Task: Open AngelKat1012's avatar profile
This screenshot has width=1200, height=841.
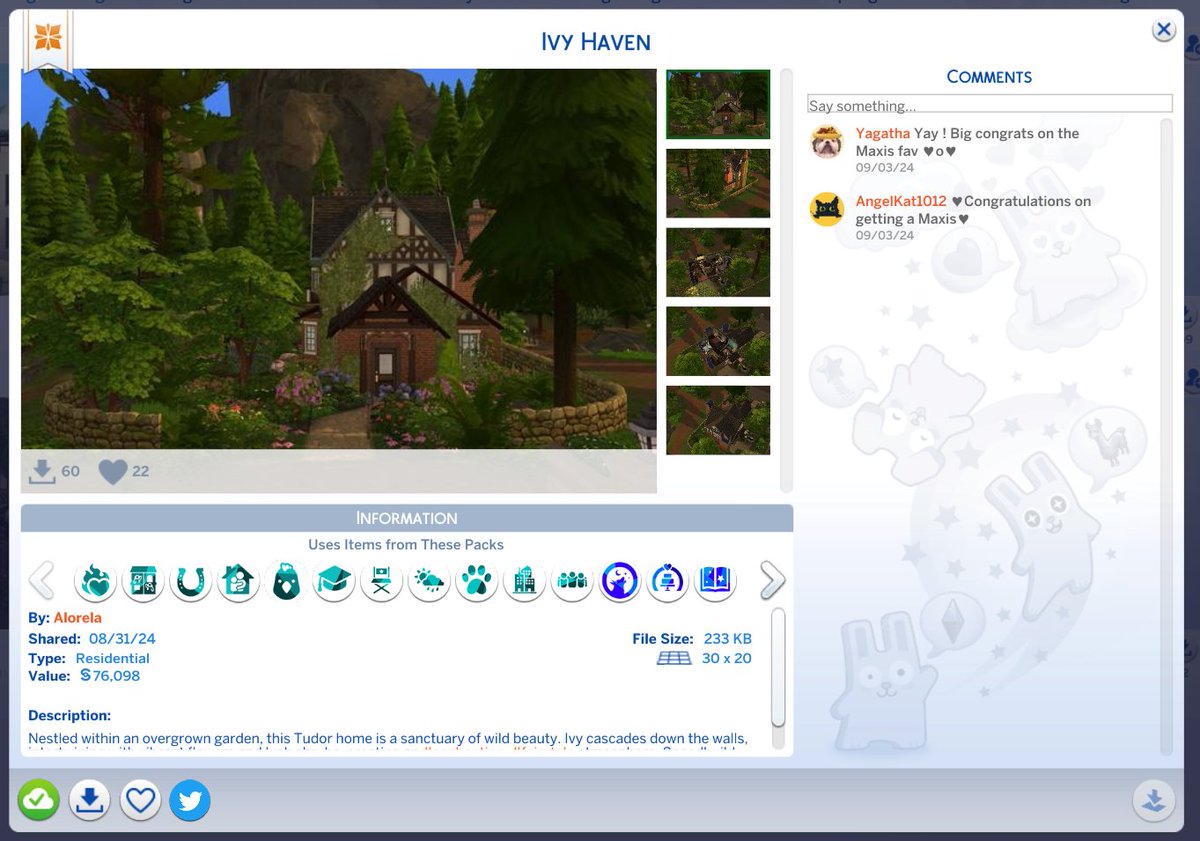Action: point(827,209)
